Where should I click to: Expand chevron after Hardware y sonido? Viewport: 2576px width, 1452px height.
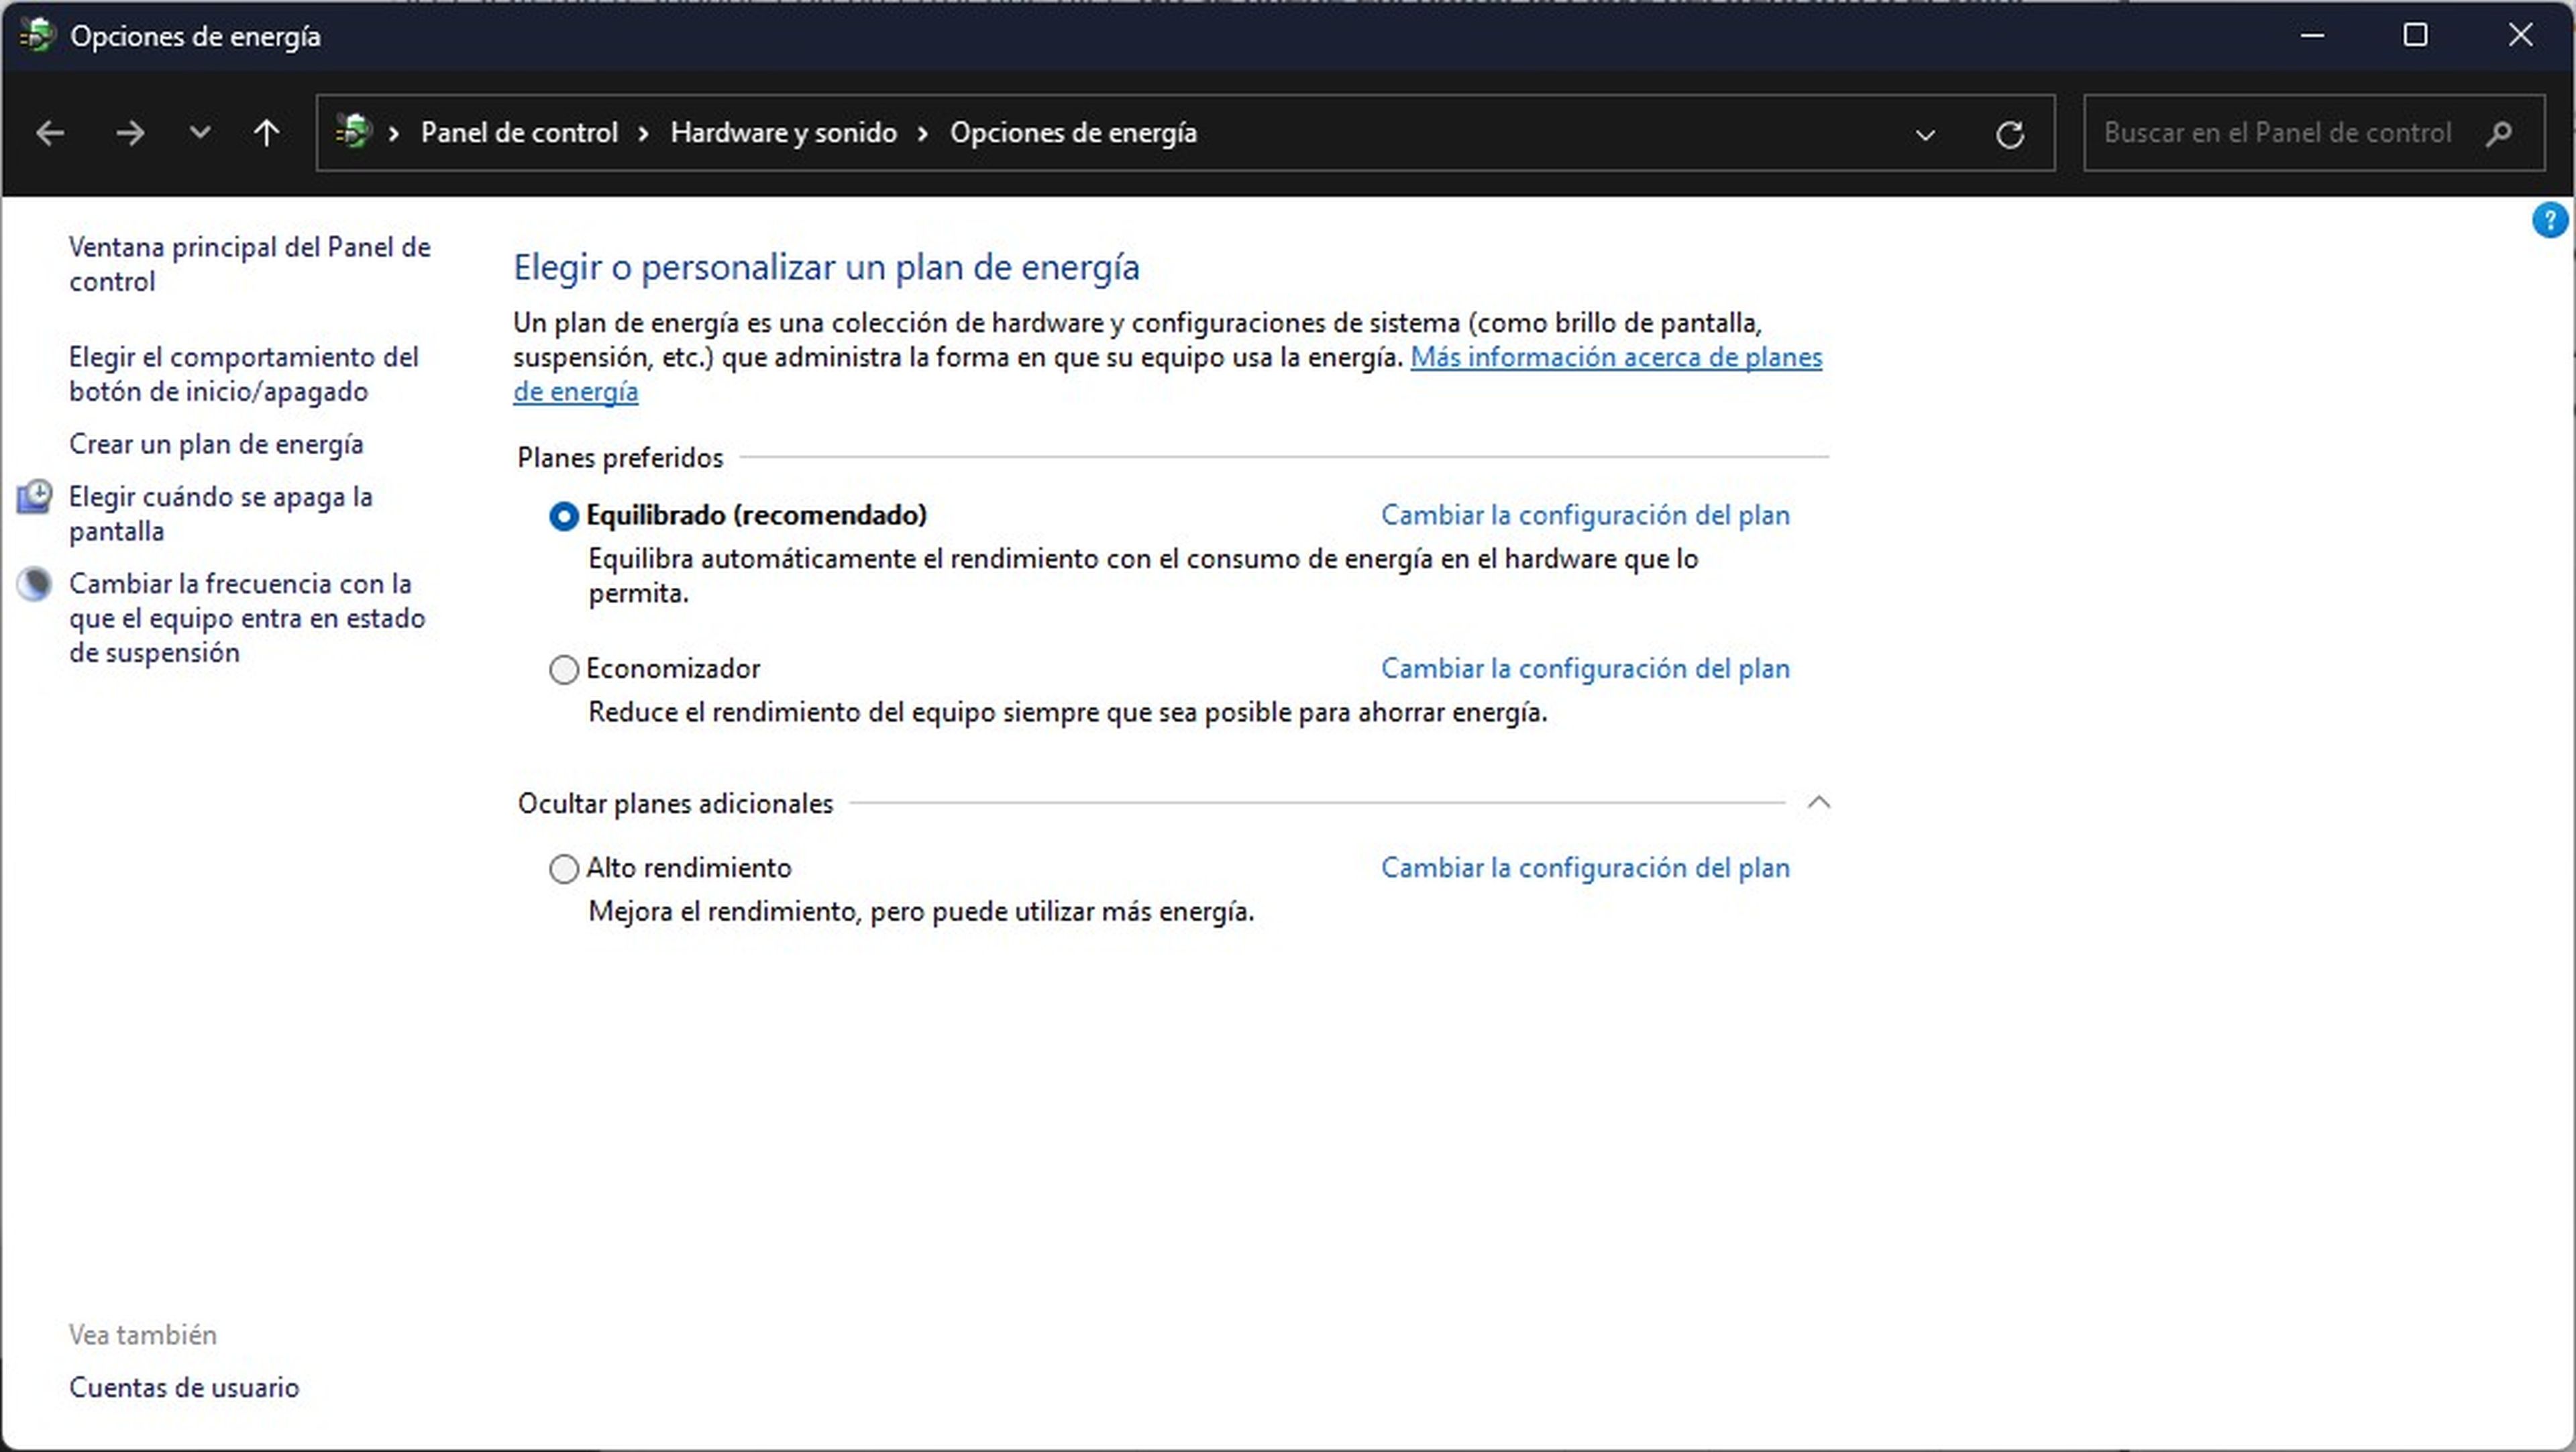(923, 133)
